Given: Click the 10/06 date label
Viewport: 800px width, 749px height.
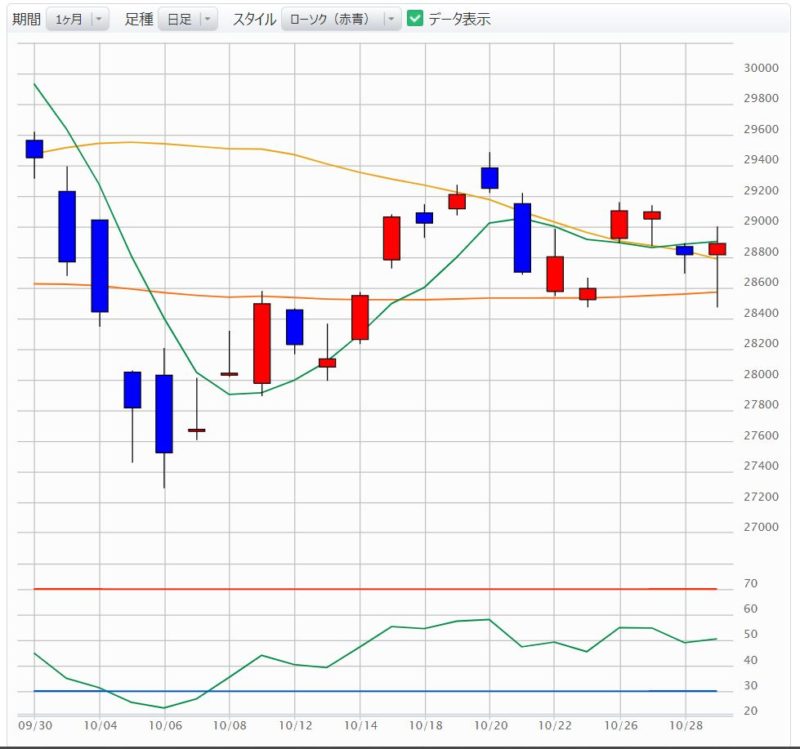Looking at the screenshot, I should click(165, 725).
